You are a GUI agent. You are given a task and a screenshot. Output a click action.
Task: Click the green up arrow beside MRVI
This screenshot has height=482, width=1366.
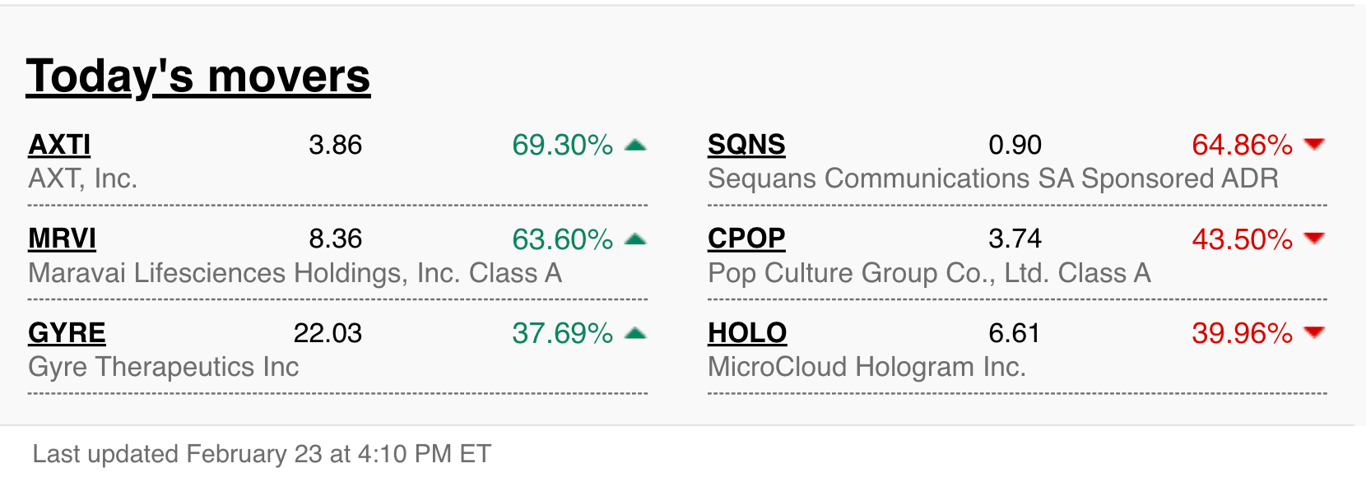(x=635, y=239)
